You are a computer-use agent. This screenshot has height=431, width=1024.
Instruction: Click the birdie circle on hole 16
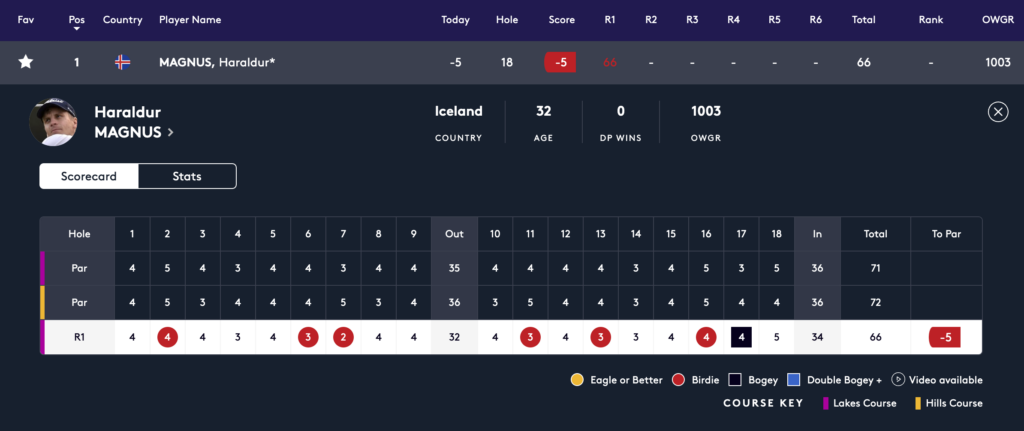[x=706, y=337]
